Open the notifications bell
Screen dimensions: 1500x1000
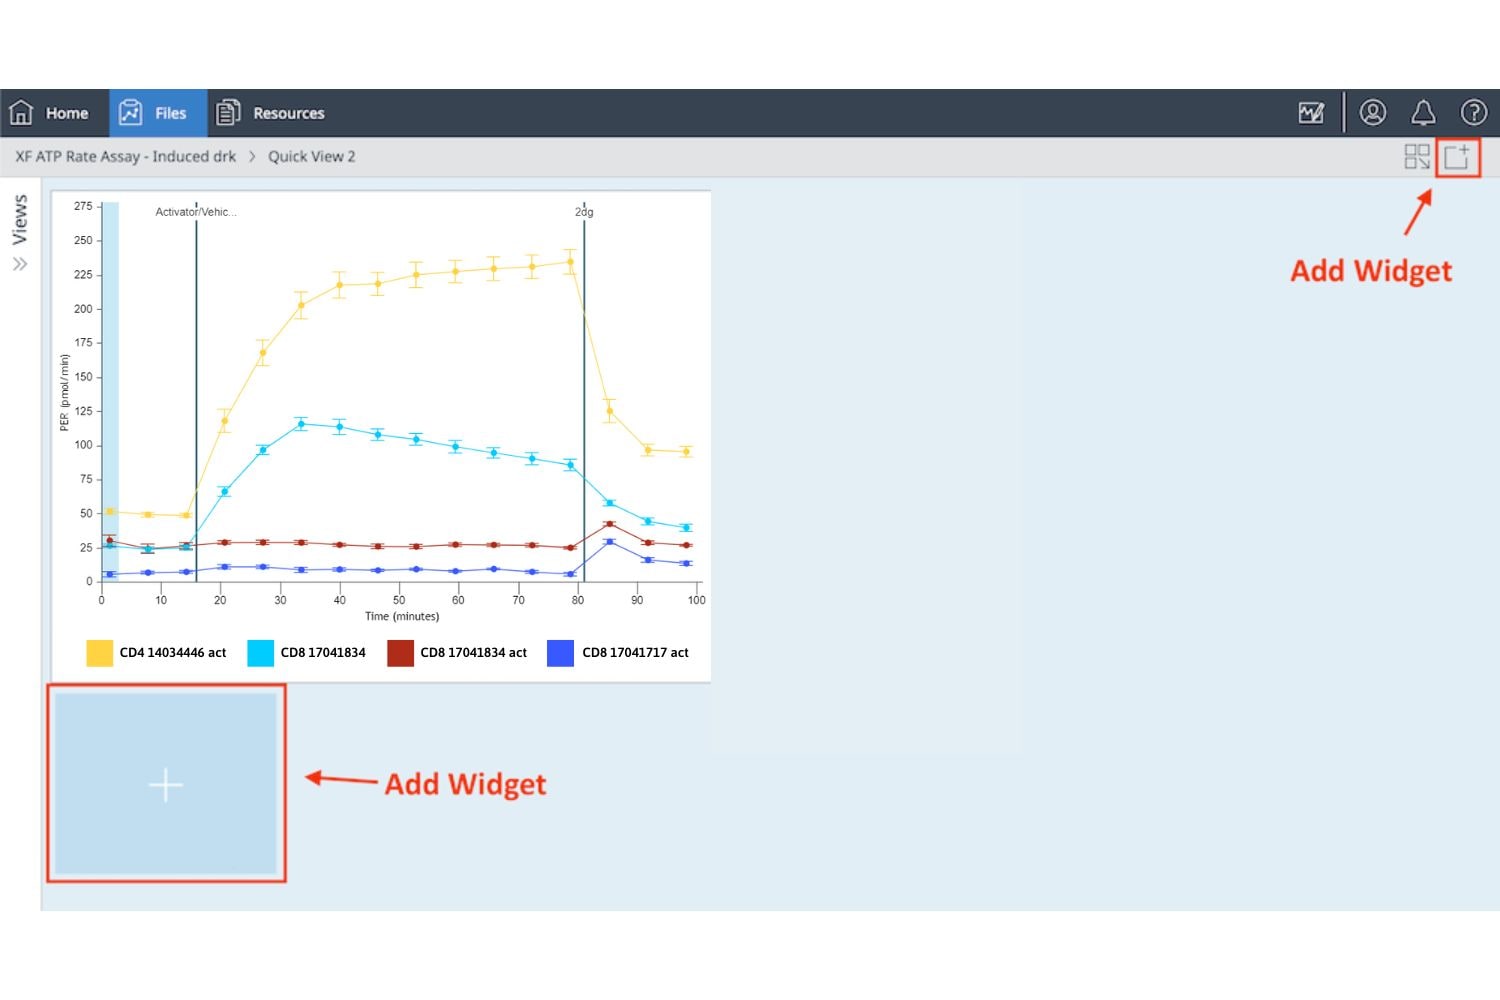pyautogui.click(x=1423, y=113)
